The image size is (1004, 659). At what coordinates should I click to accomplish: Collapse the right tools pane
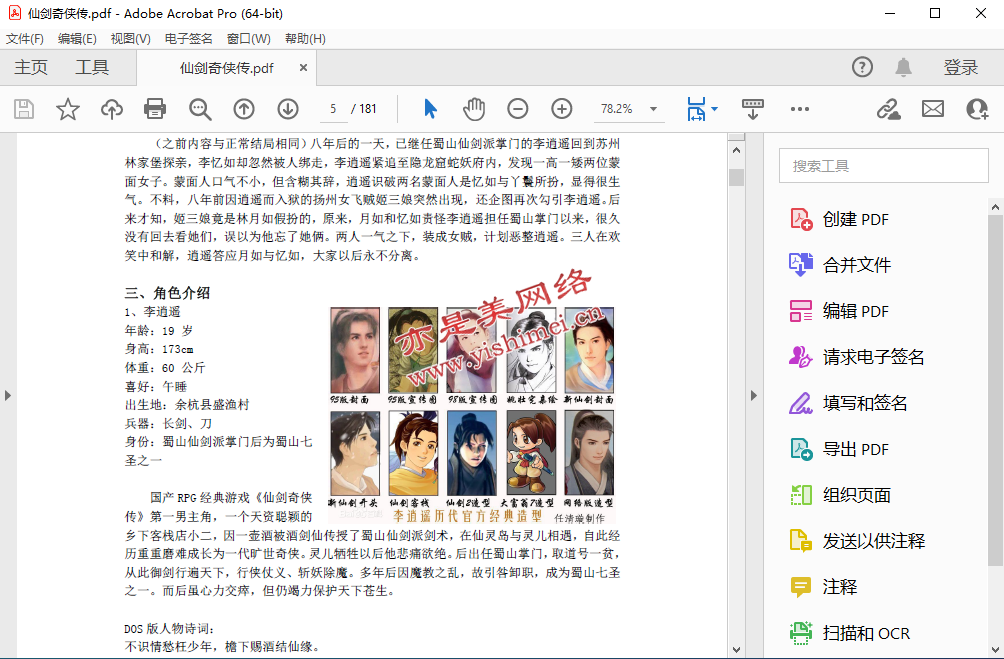pyautogui.click(x=754, y=395)
